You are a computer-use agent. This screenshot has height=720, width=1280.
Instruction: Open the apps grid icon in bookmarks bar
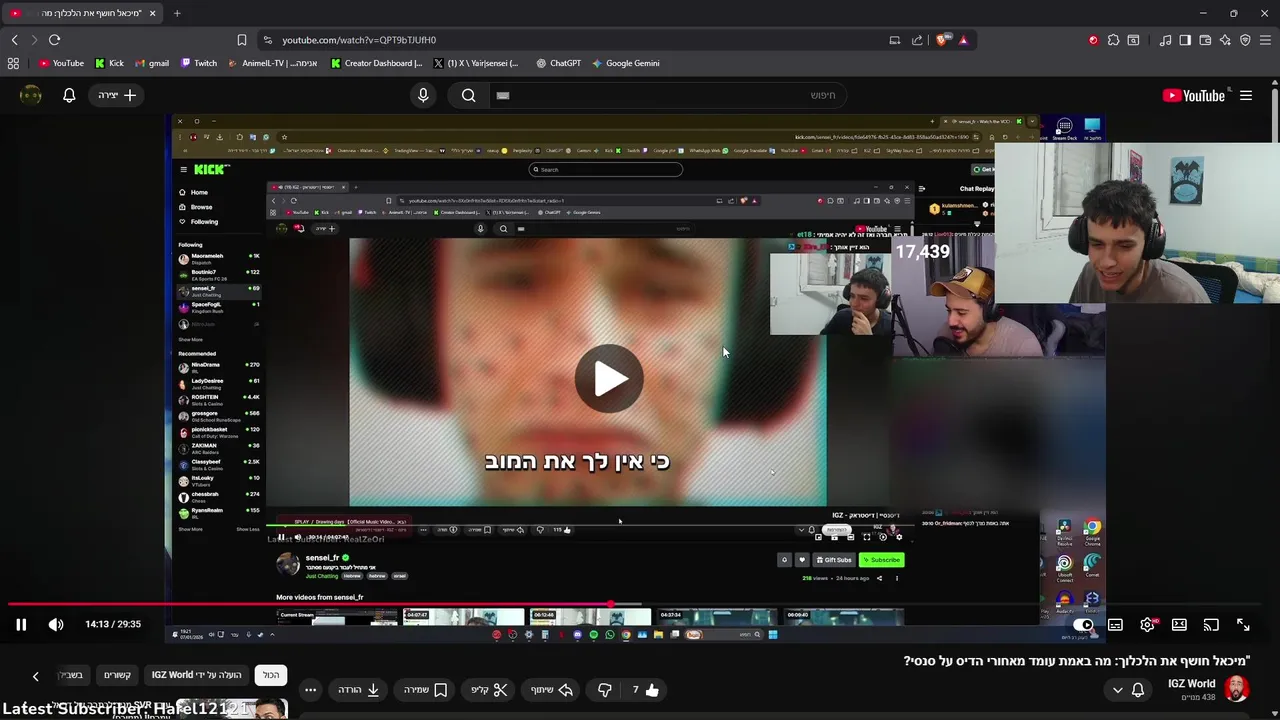13,63
